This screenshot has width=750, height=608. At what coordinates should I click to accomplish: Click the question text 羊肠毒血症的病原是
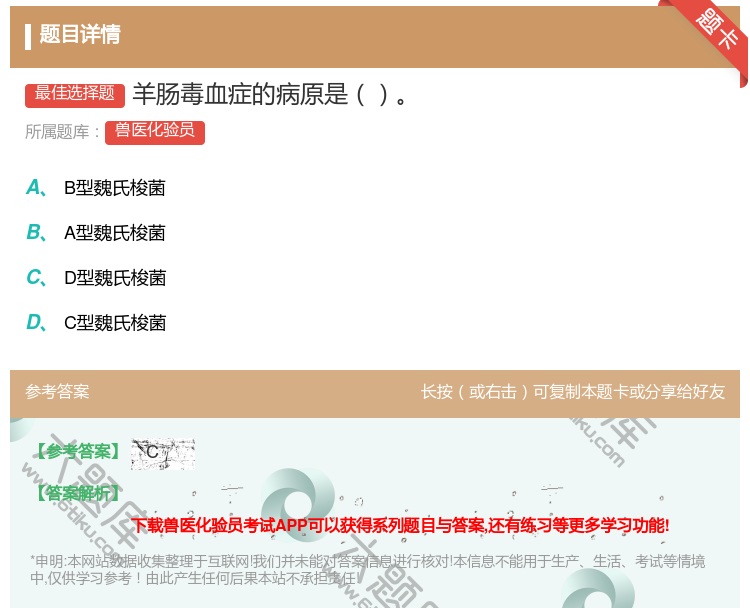[x=270, y=94]
